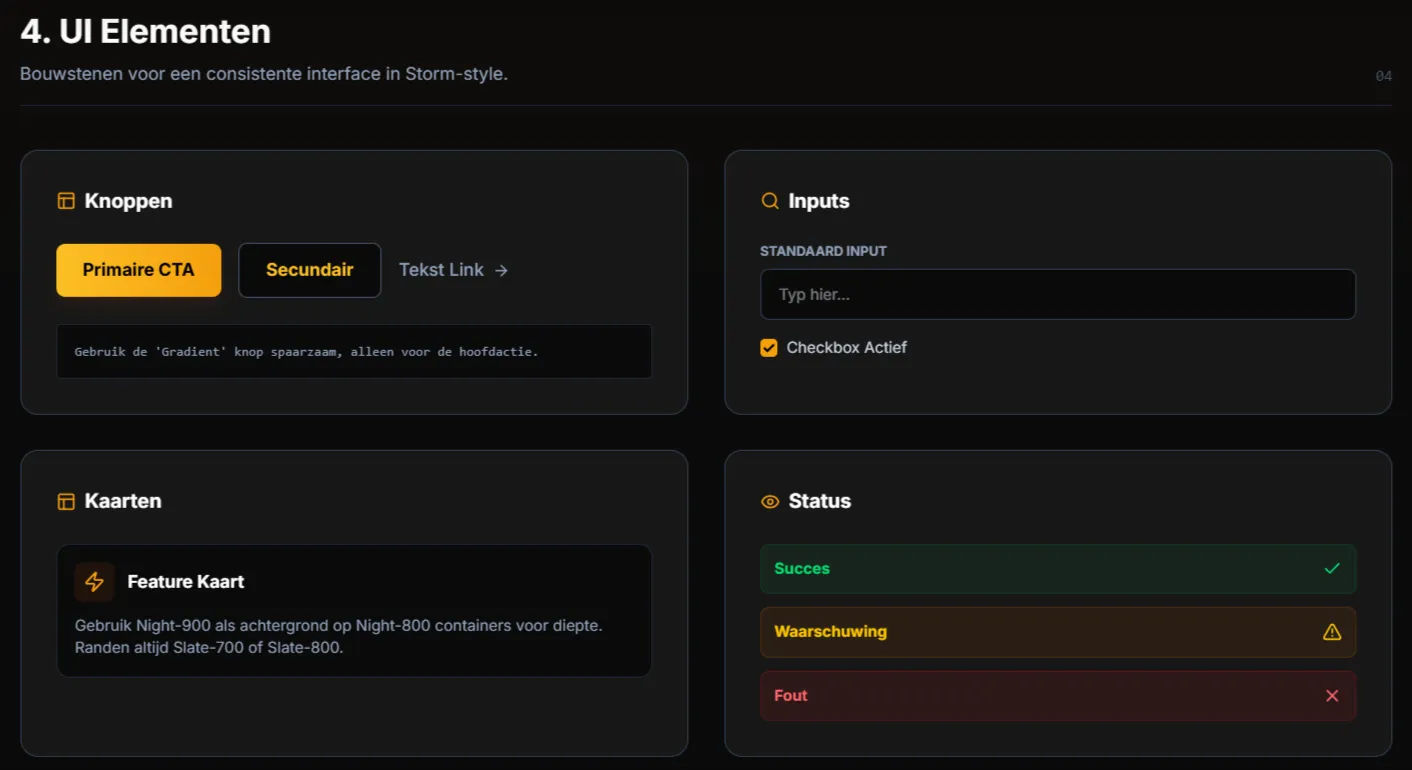Screen dimensions: 1412x770
Task: Click the checkmark icon in Succes alert
Action: [1332, 568]
